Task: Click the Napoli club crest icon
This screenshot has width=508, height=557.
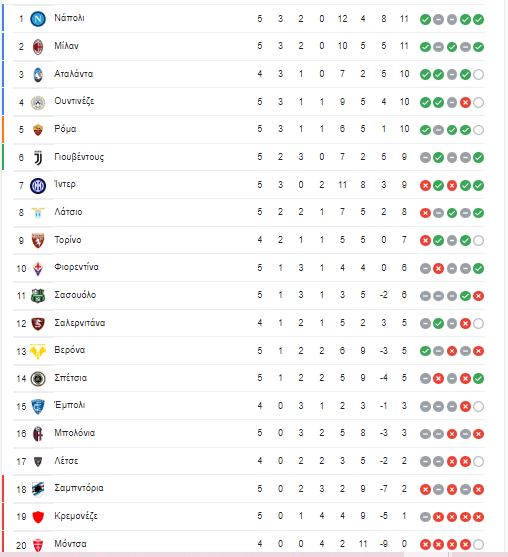Action: coord(38,19)
